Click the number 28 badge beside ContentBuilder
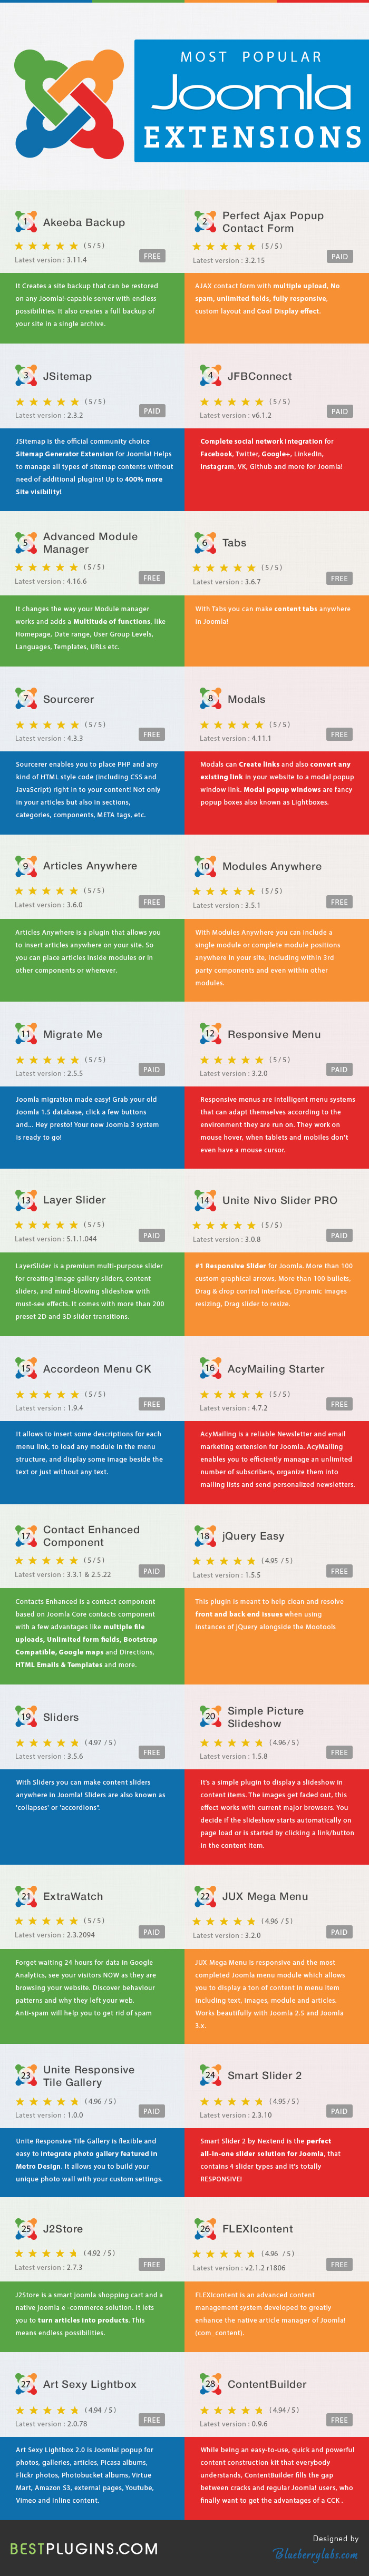 pos(210,2384)
